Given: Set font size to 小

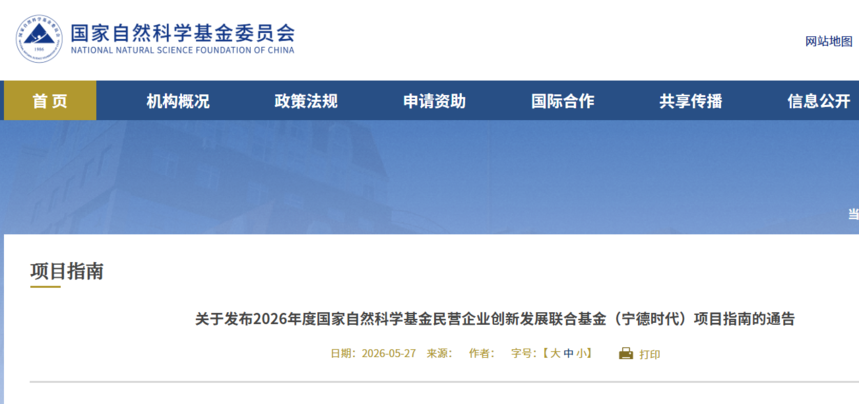Looking at the screenshot, I should pyautogui.click(x=581, y=354).
